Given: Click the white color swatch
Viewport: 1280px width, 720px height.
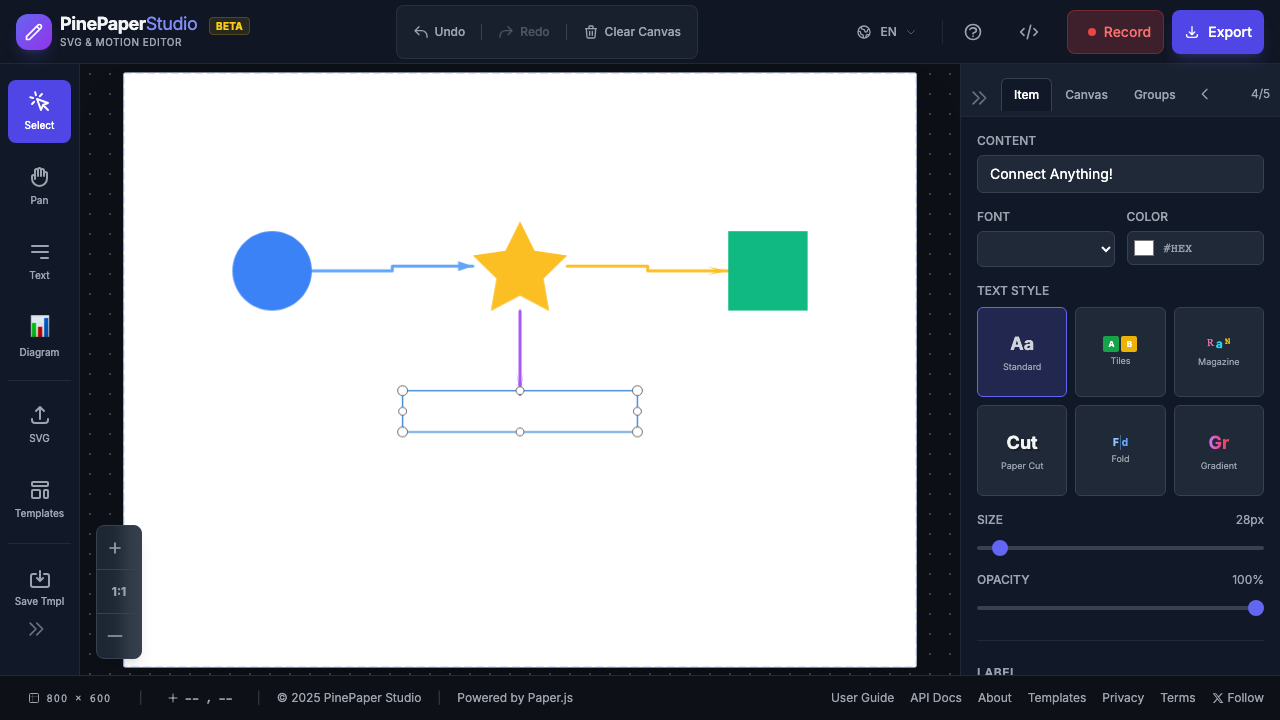Looking at the screenshot, I should pos(1143,249).
